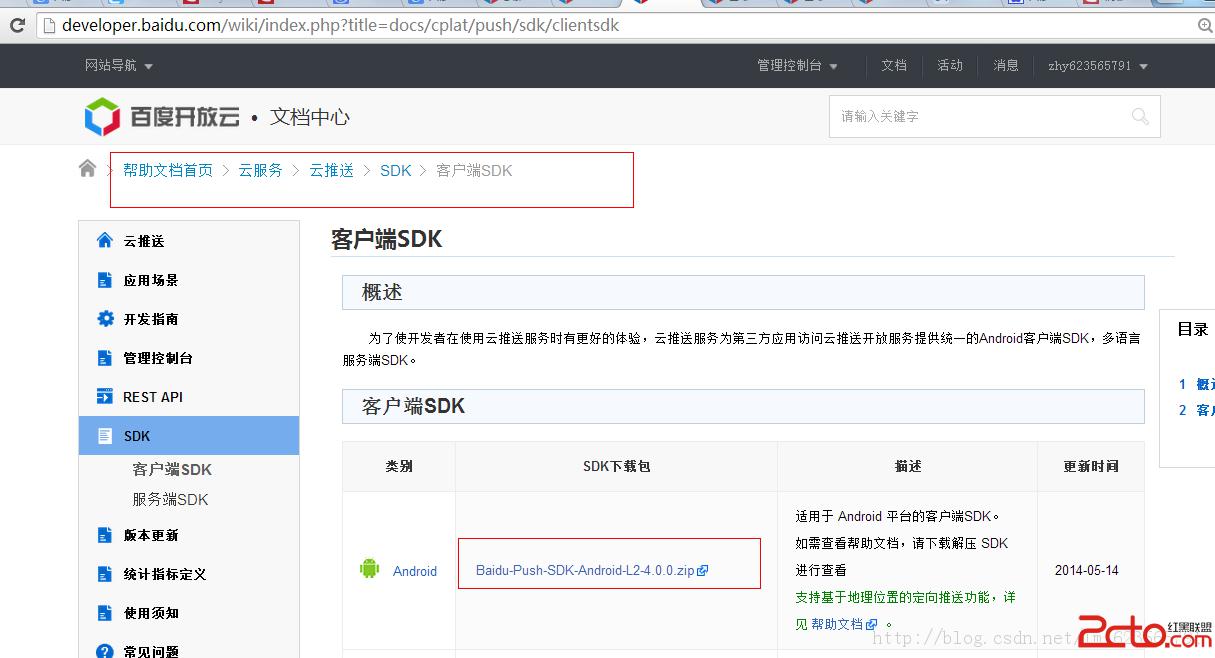Click the 常见问题 question mark icon
This screenshot has width=1215, height=658.
[x=105, y=651]
